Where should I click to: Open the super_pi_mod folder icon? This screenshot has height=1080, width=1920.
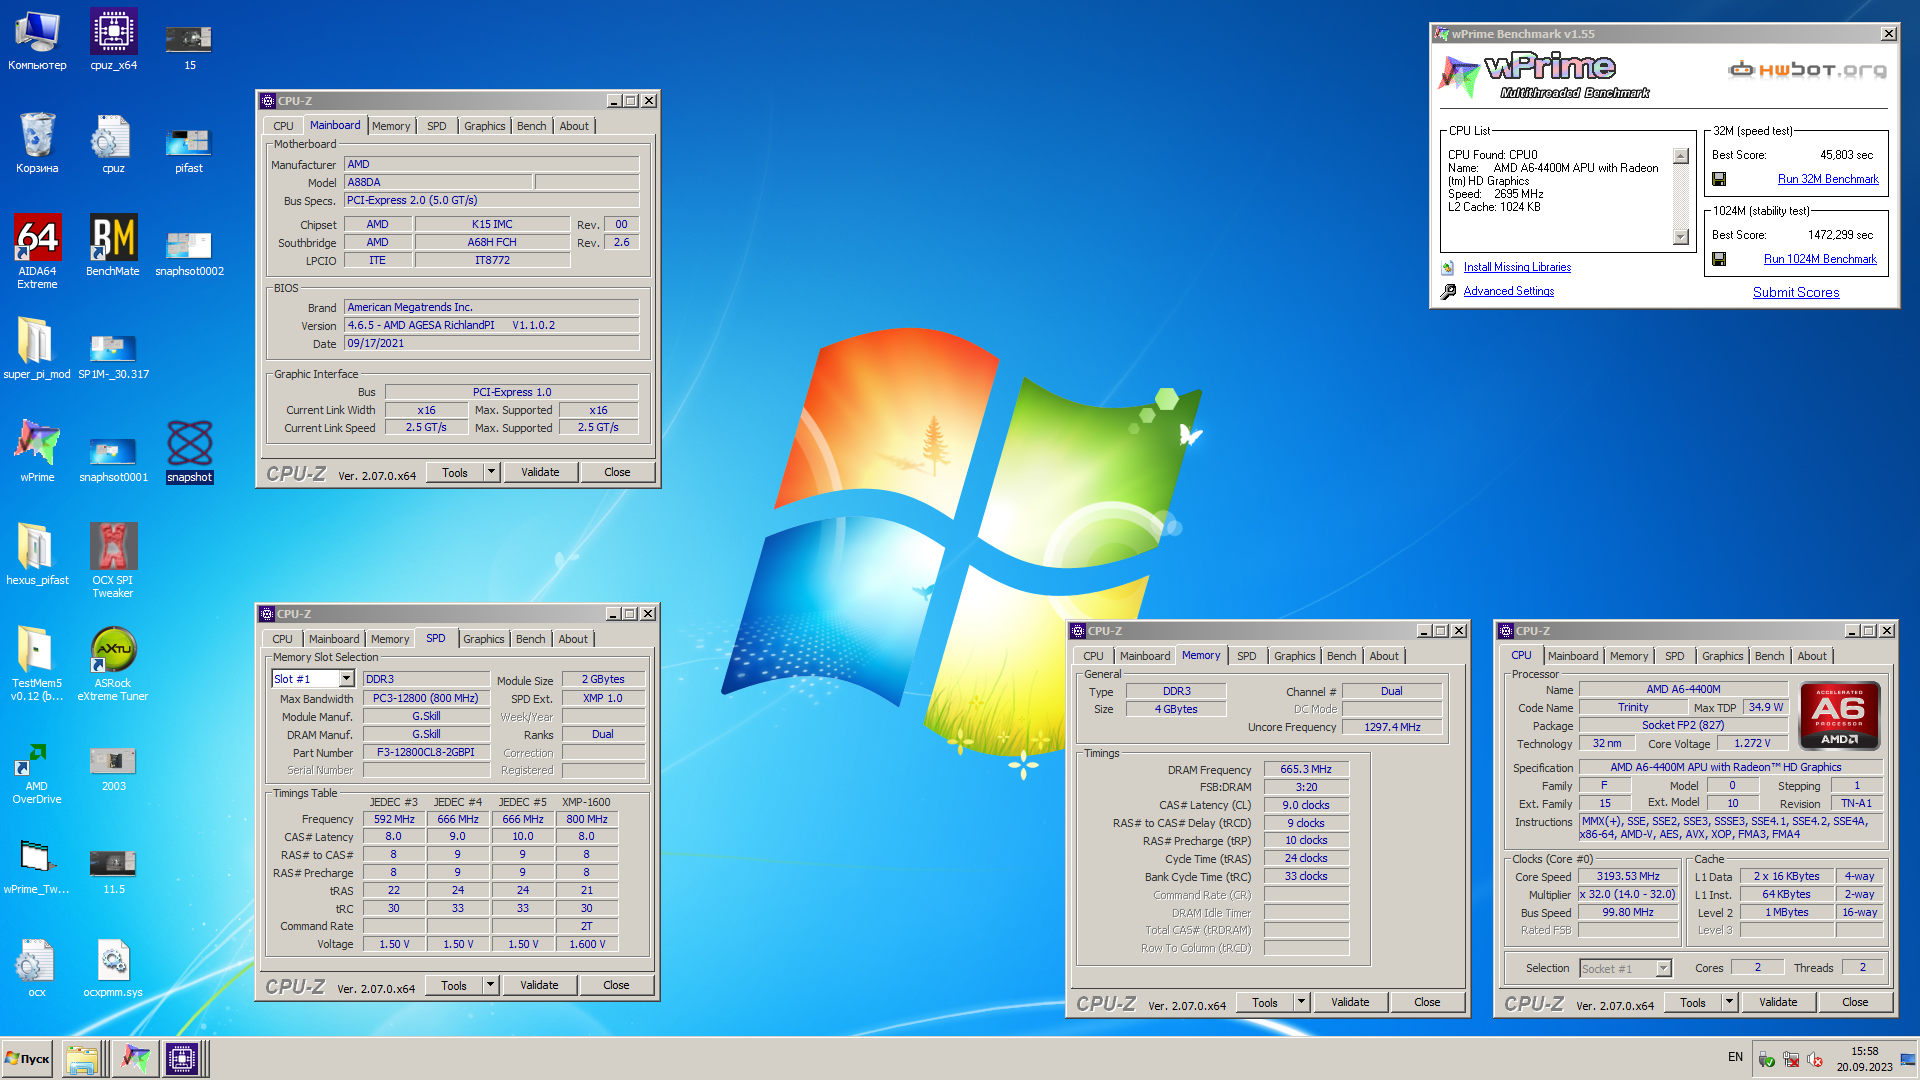pyautogui.click(x=37, y=348)
